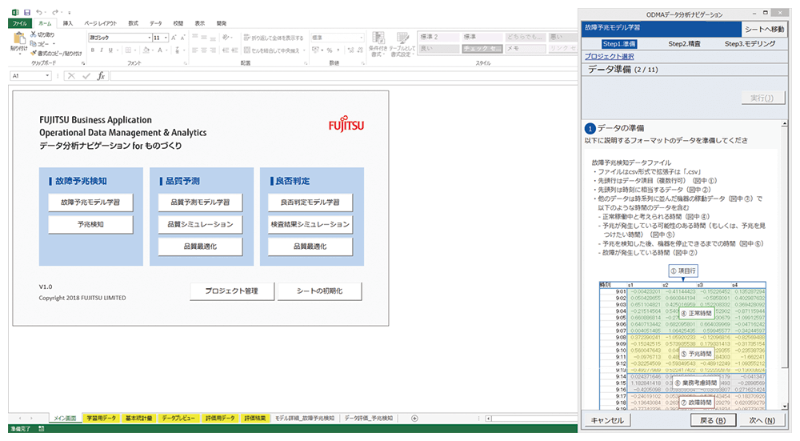
Task: Apply font color with the A icon
Action: click(x=161, y=50)
